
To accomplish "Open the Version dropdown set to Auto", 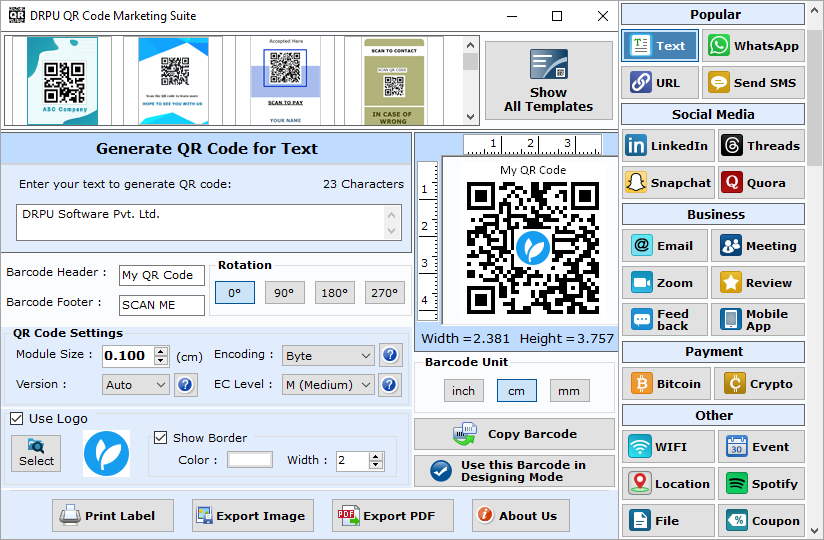I will (x=136, y=385).
